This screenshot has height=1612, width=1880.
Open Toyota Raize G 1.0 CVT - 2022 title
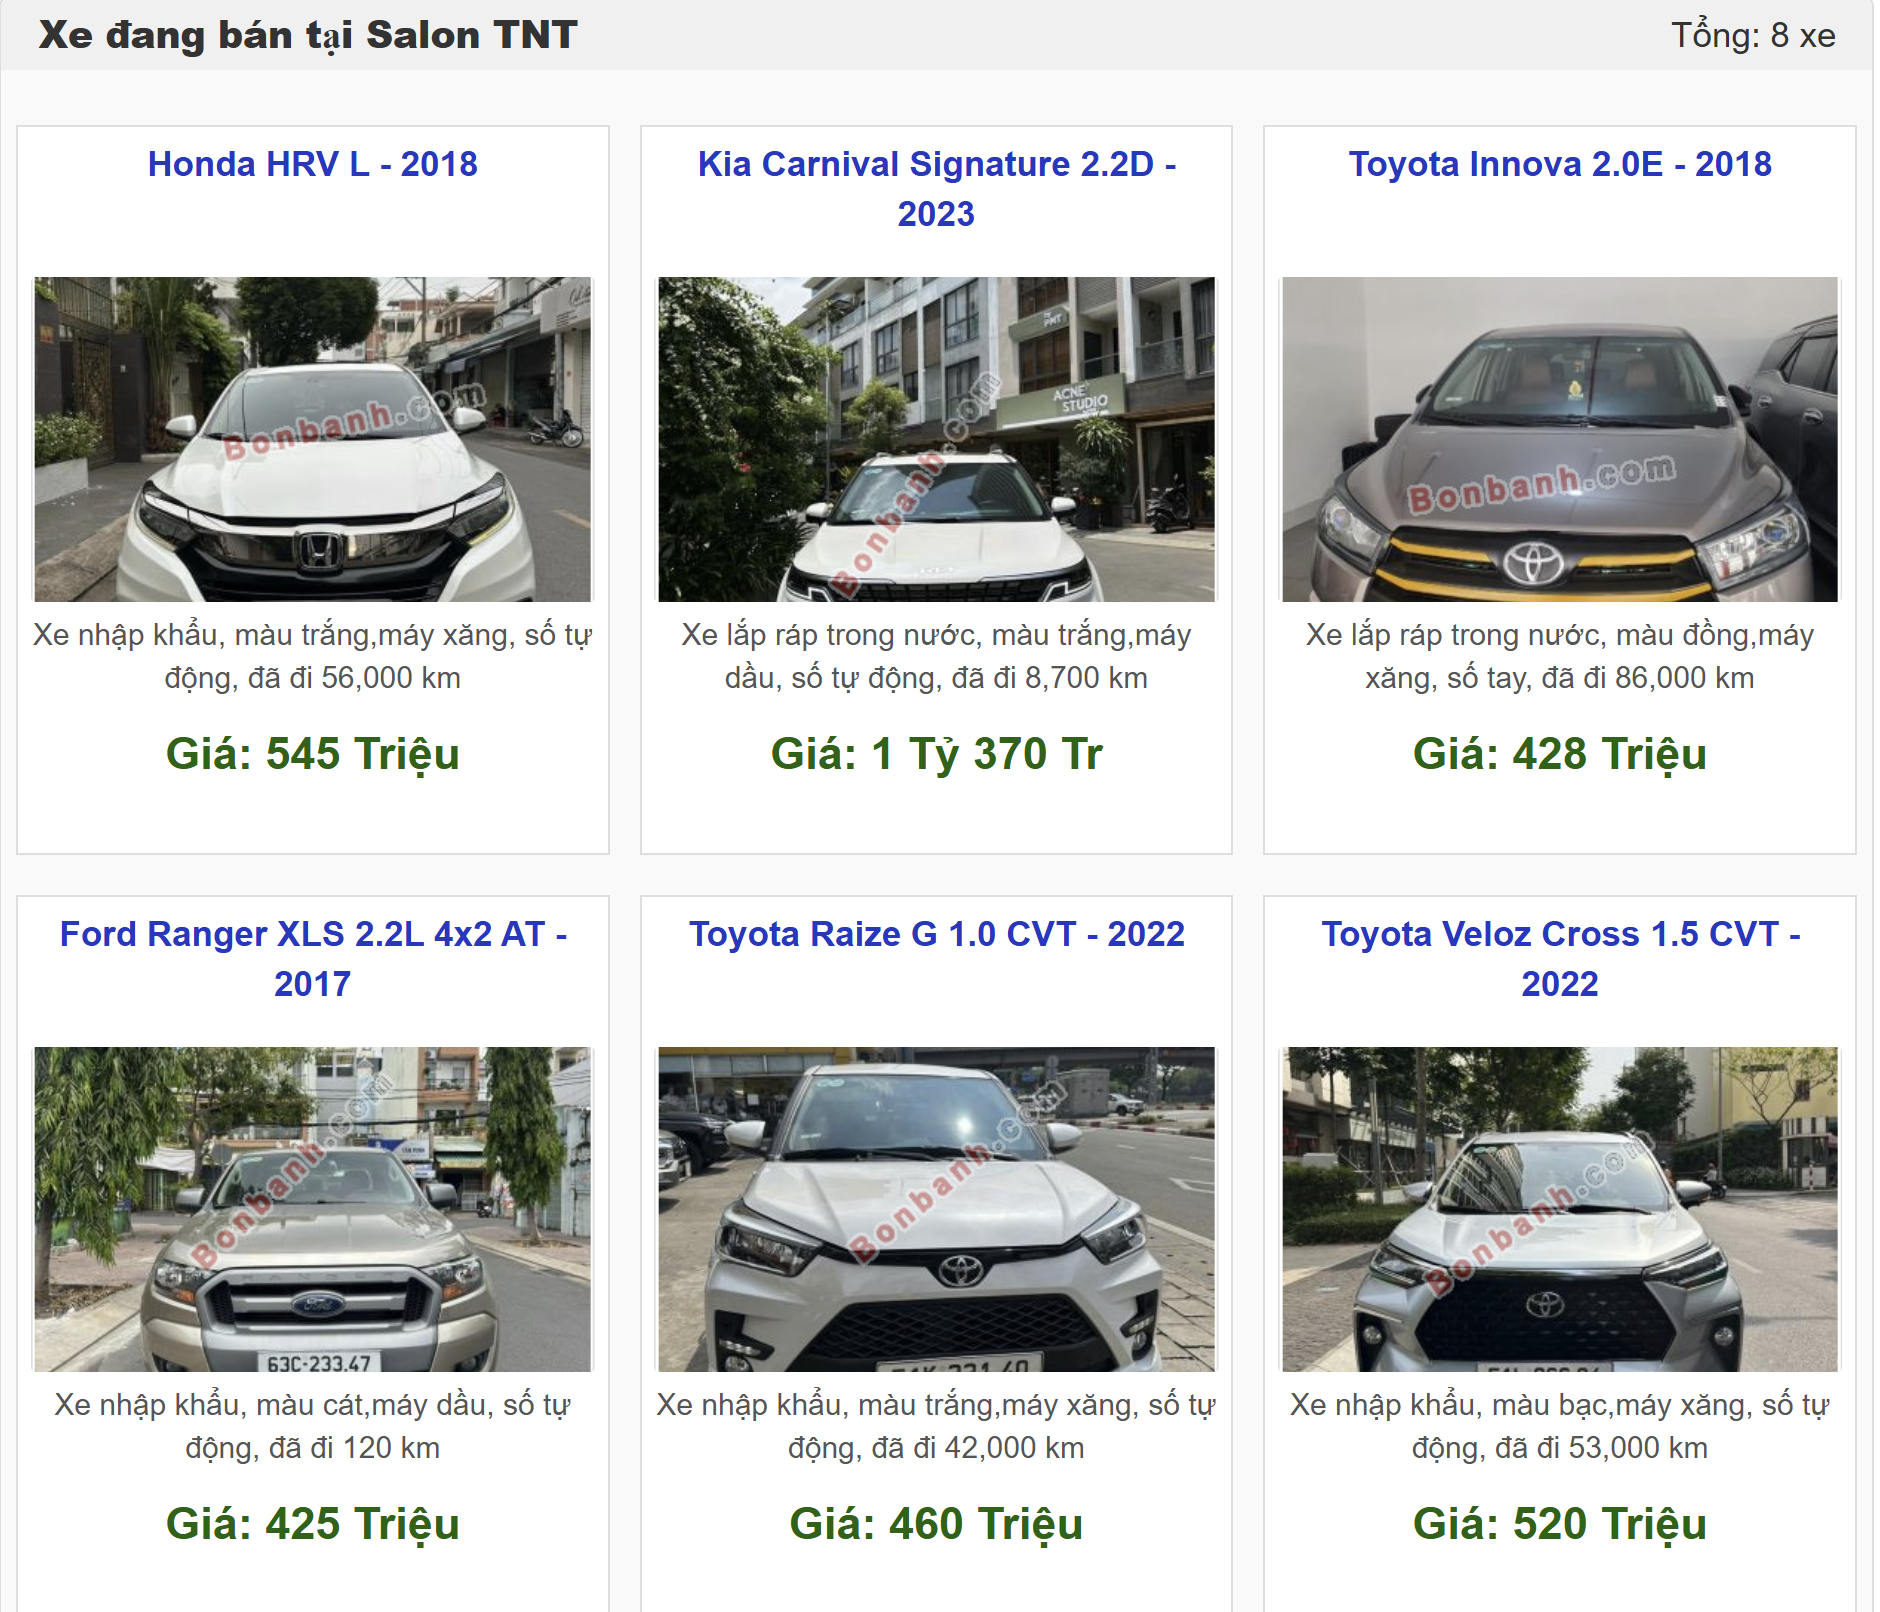936,934
